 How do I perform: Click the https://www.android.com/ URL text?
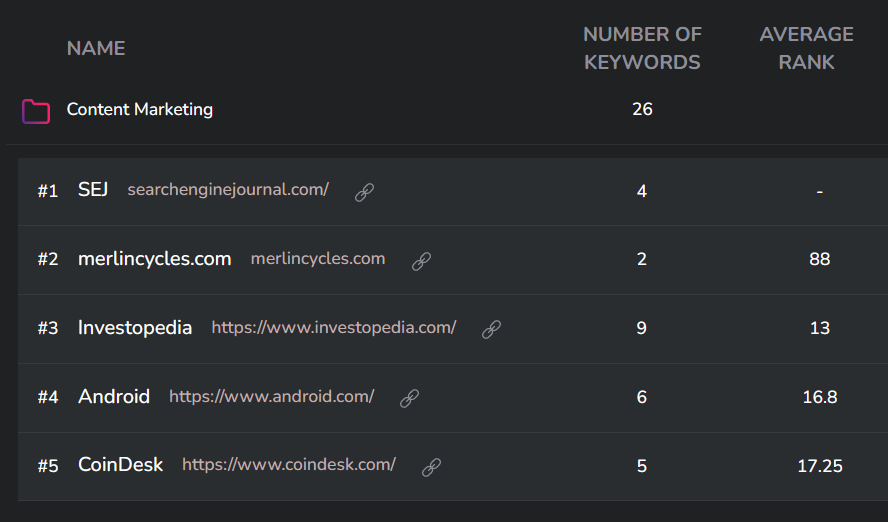coord(271,396)
